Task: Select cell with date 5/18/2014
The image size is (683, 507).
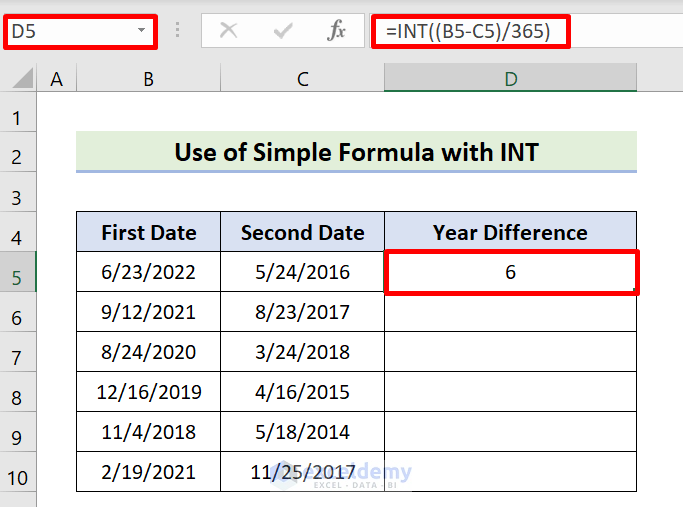Action: [x=302, y=432]
